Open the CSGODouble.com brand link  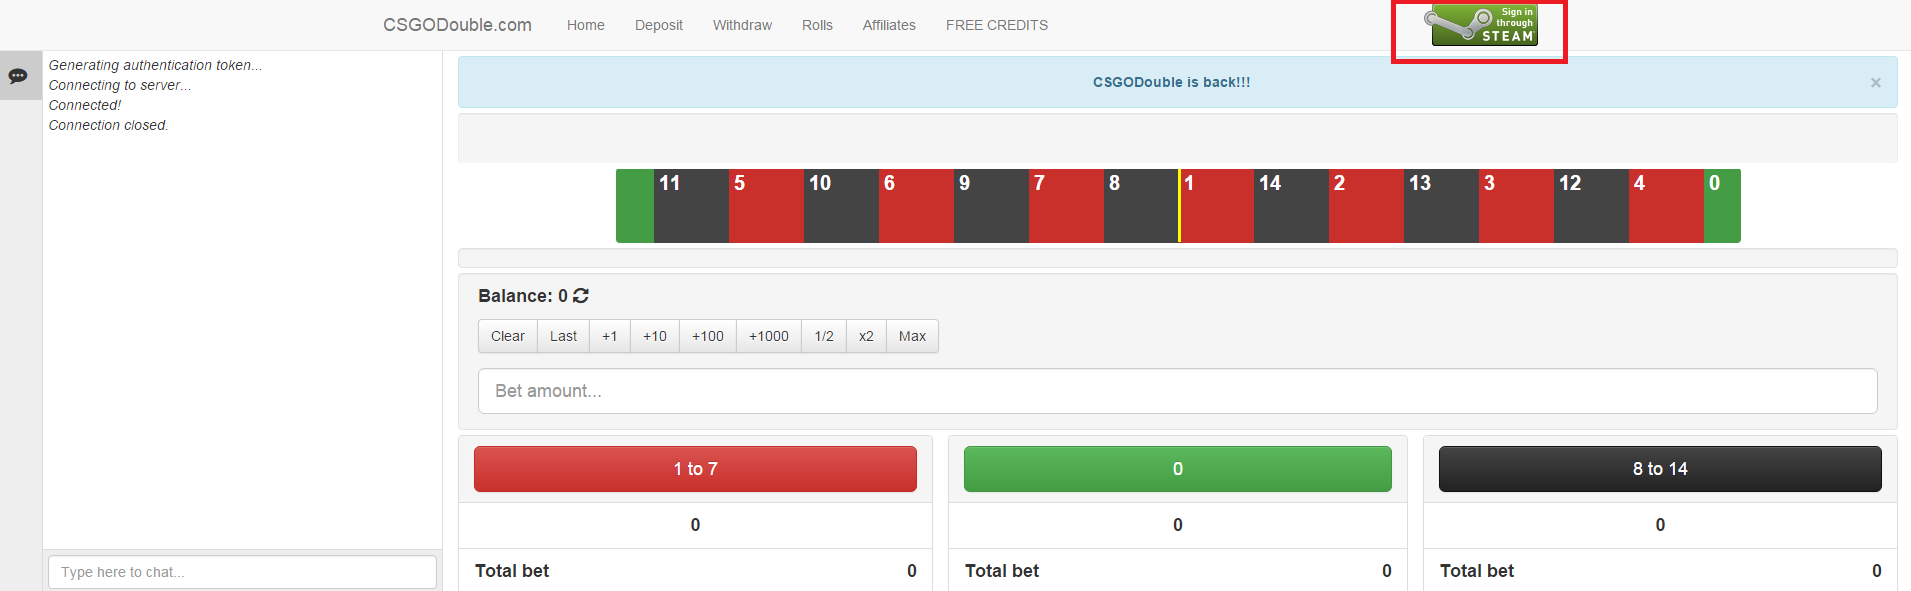point(457,25)
